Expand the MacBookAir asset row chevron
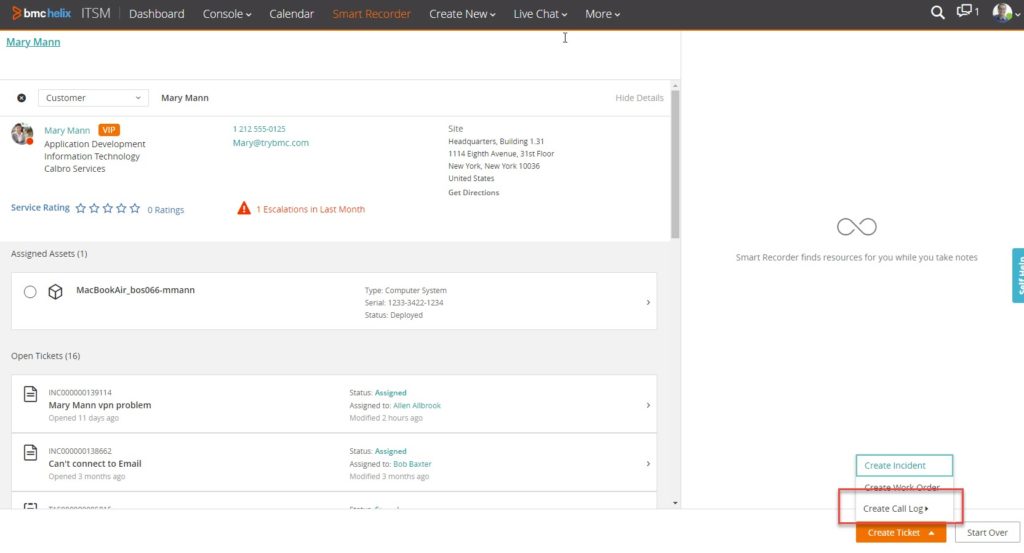Viewport: 1024px width, 553px height. click(x=648, y=302)
